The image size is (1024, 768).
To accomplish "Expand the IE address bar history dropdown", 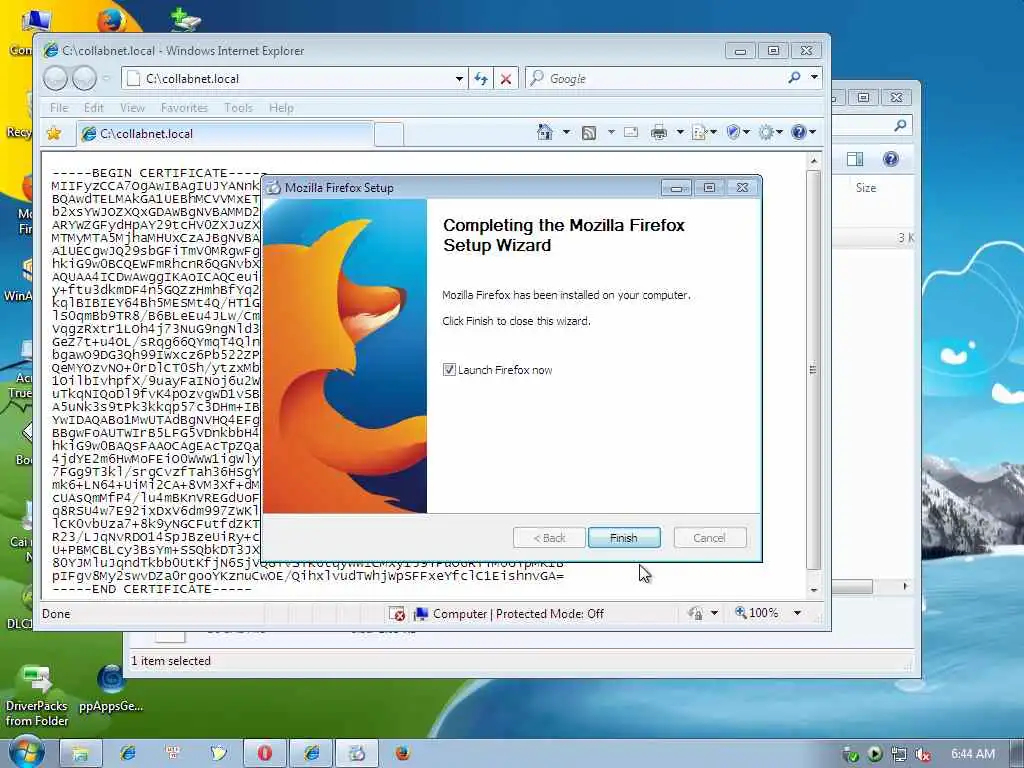I will pyautogui.click(x=459, y=79).
